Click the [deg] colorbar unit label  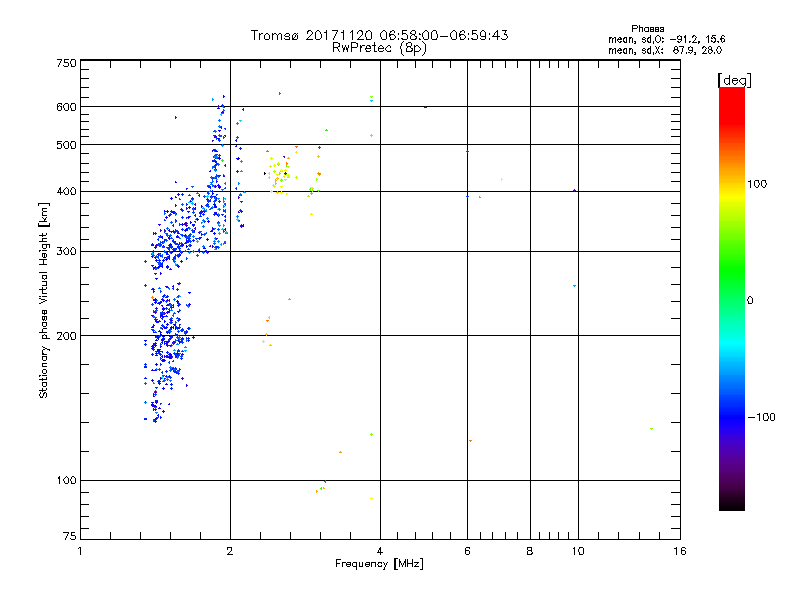click(x=733, y=79)
